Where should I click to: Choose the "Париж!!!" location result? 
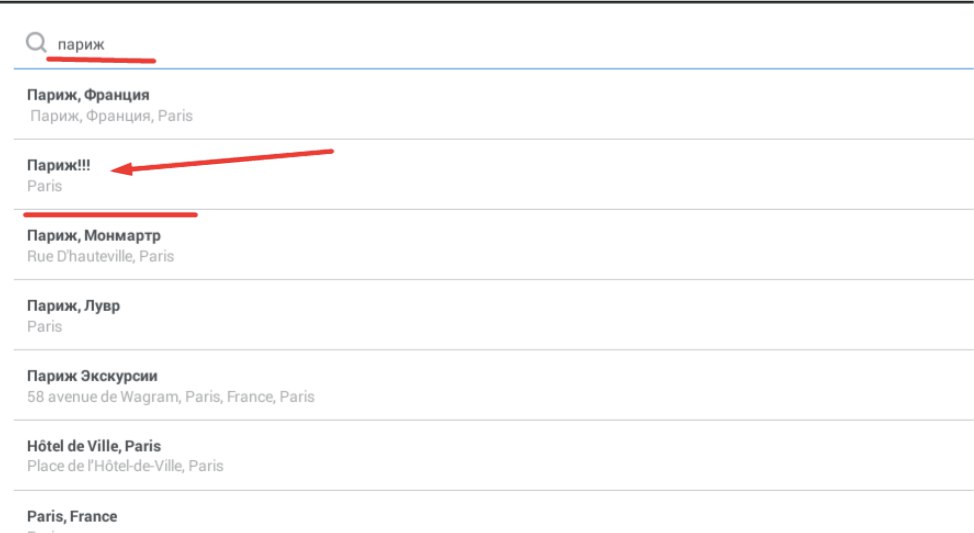(58, 166)
